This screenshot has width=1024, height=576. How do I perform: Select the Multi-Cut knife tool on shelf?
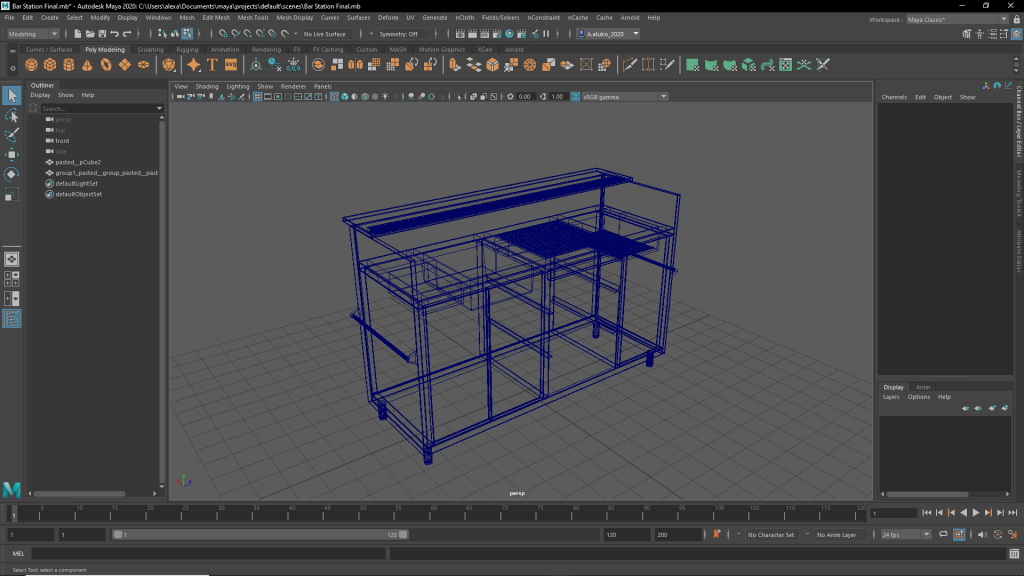pyautogui.click(x=630, y=65)
